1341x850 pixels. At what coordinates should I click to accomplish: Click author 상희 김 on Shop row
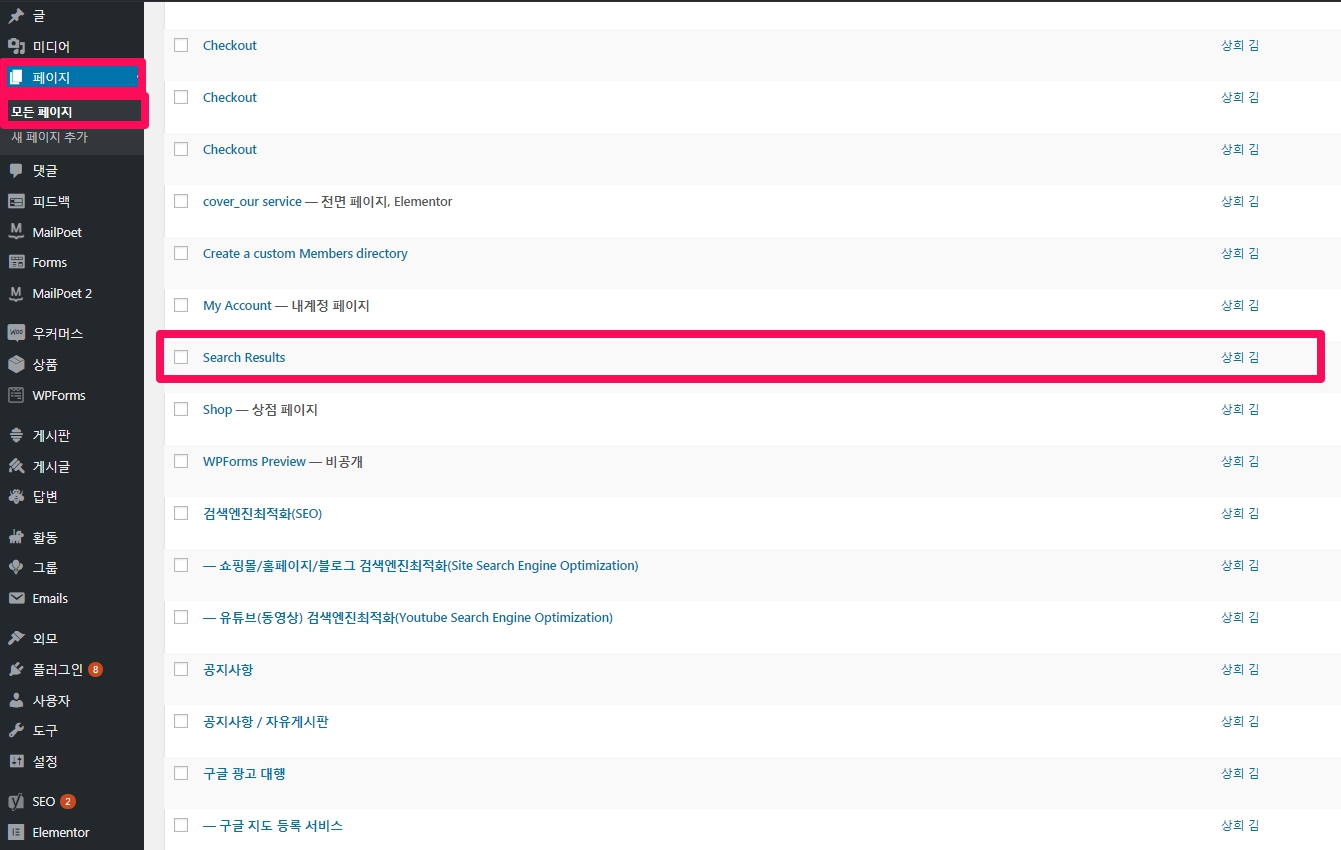tap(1239, 409)
